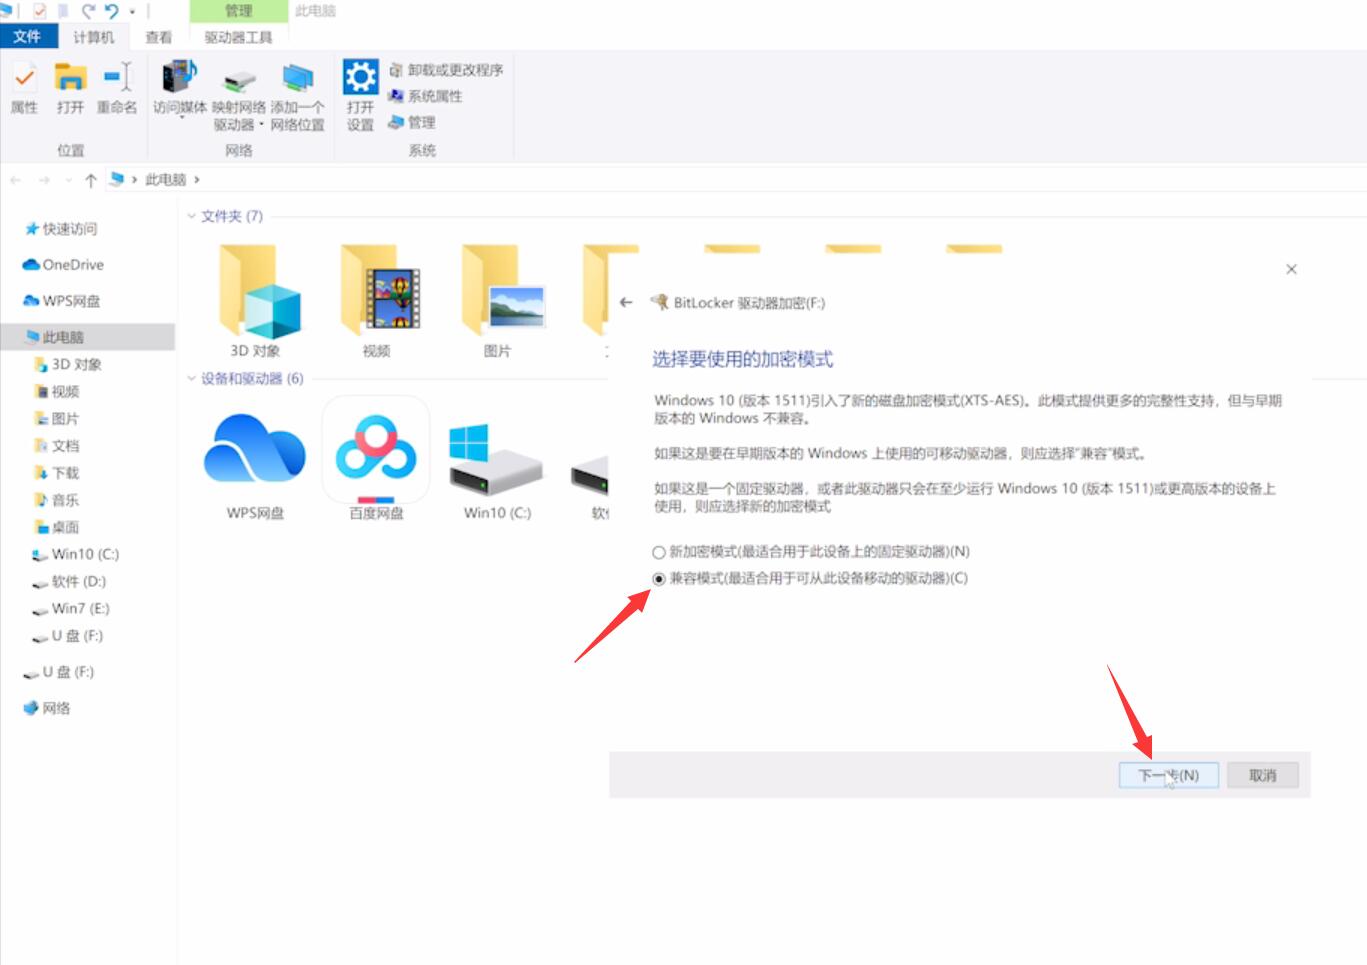Screen dimensions: 1367x965
Task: Click 取消 (Cancel) in BitLocker dialog
Action: pyautogui.click(x=1262, y=775)
